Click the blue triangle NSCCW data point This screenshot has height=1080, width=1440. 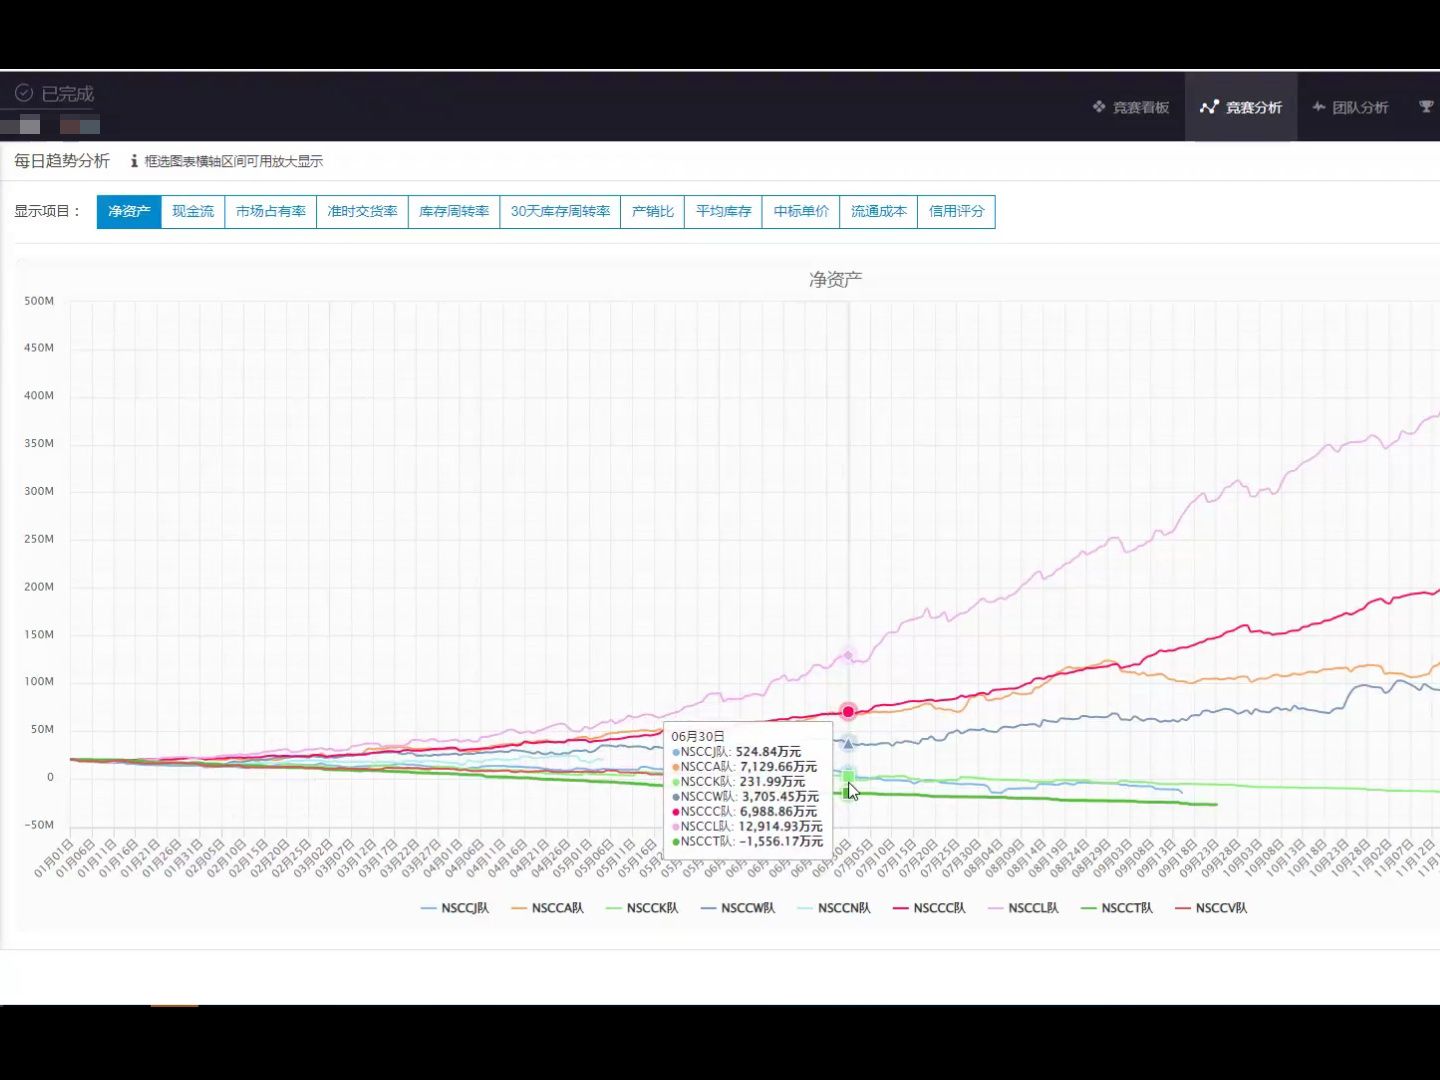click(848, 743)
